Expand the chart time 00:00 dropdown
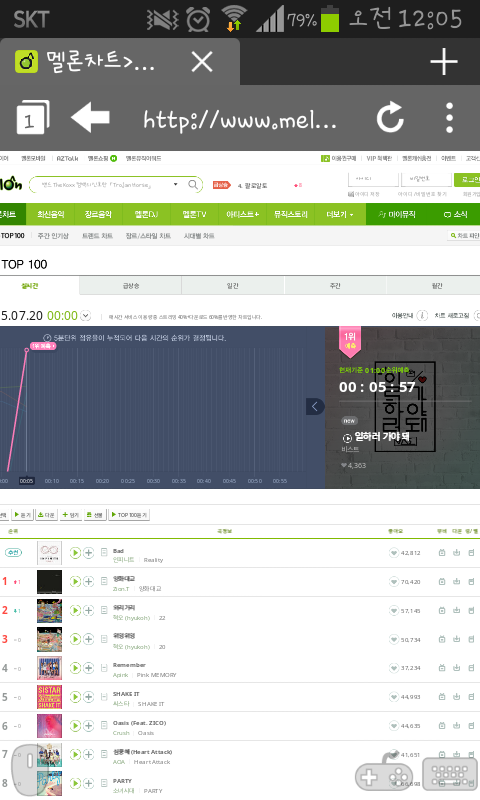The height and width of the screenshot is (800, 480). coord(86,316)
